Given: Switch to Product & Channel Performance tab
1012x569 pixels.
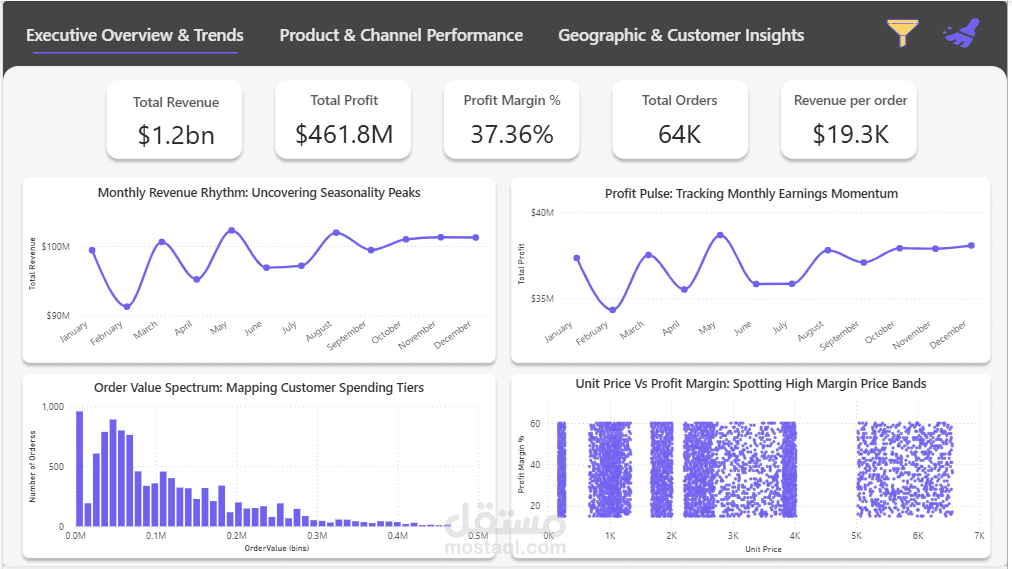Looking at the screenshot, I should pos(401,35).
